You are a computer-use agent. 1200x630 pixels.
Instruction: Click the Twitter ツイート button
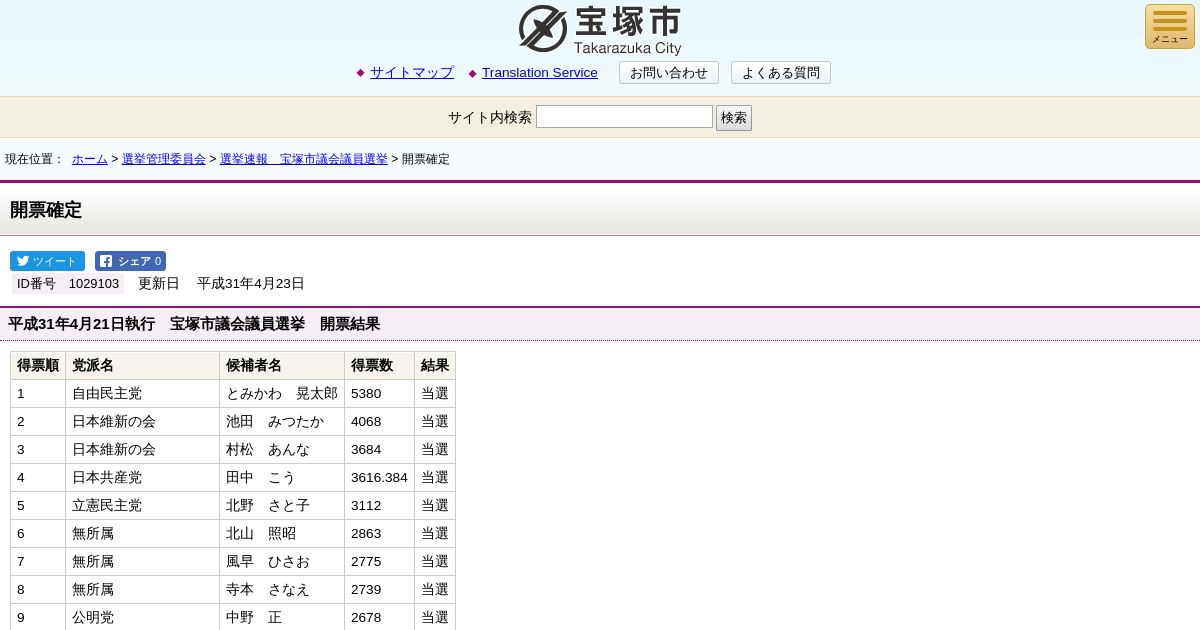point(47,261)
